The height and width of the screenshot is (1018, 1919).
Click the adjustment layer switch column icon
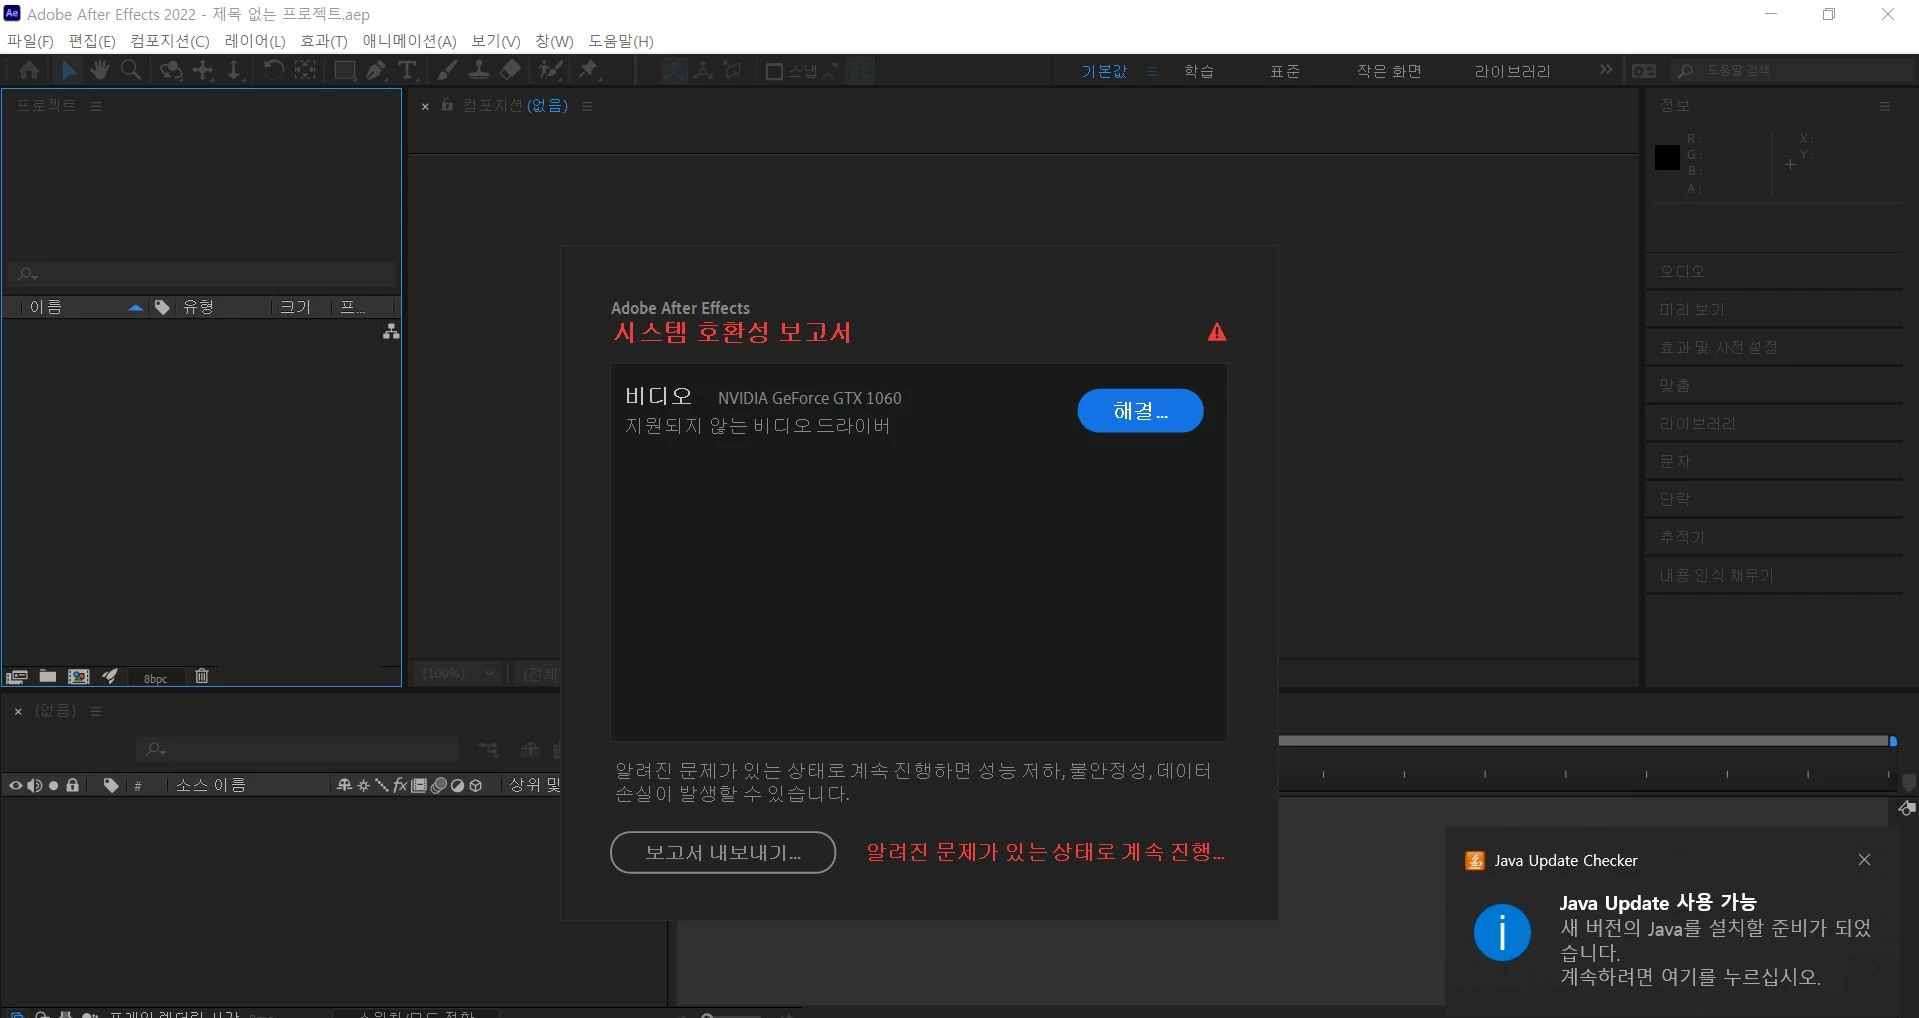point(457,785)
